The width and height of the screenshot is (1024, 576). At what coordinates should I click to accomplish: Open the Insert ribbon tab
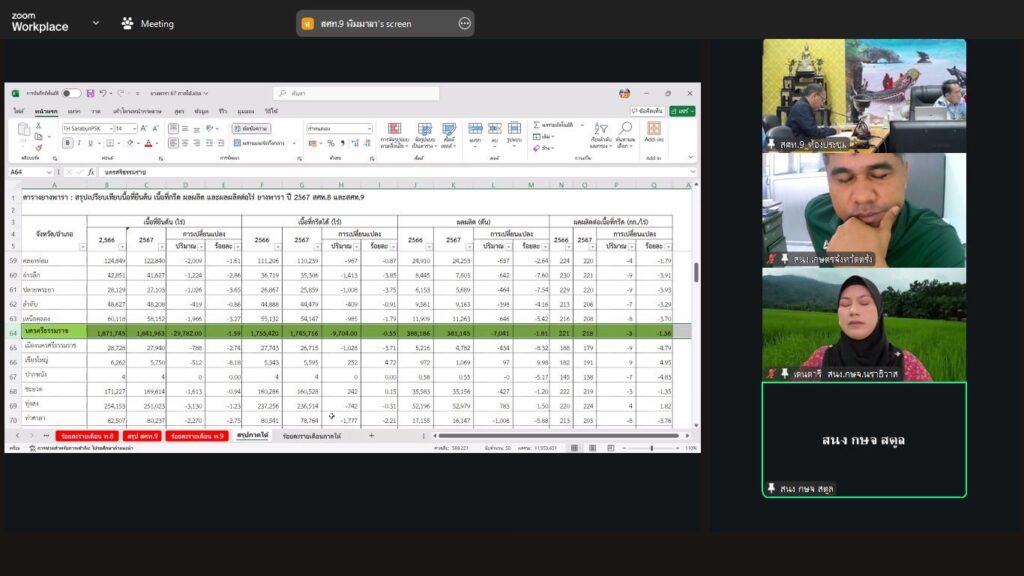click(74, 111)
